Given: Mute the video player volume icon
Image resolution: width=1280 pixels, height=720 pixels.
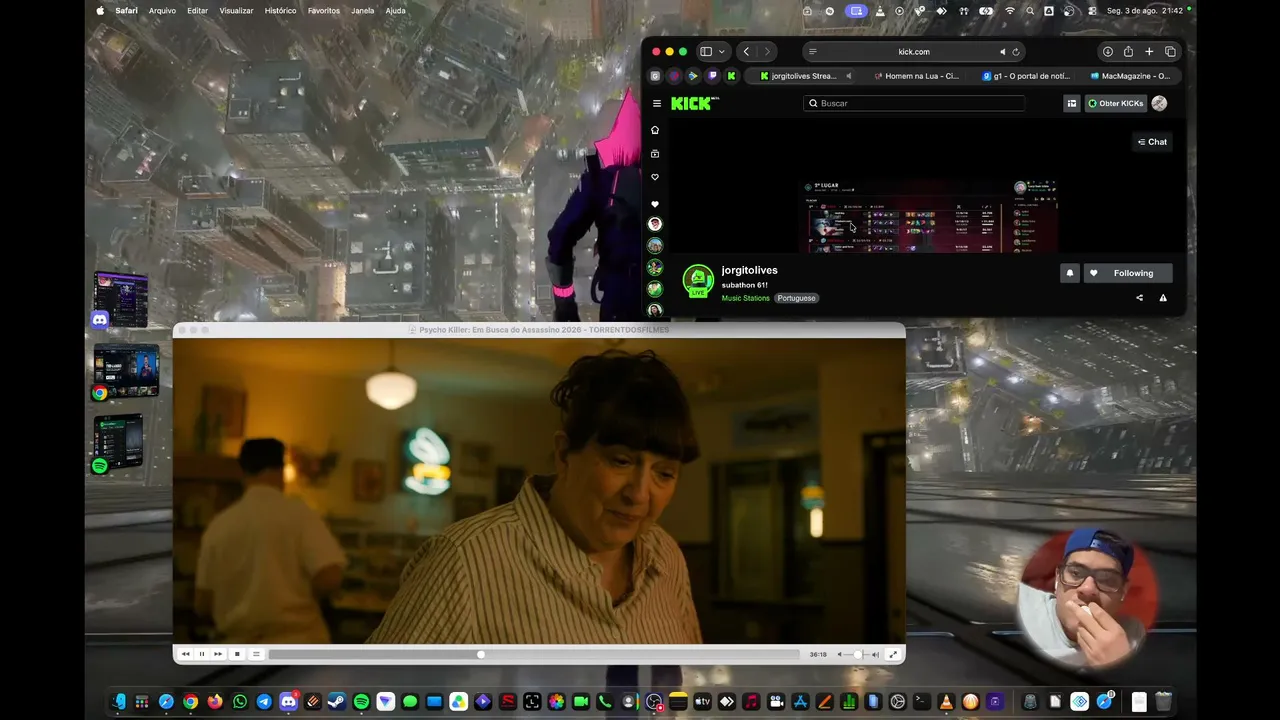Looking at the screenshot, I should [840, 654].
